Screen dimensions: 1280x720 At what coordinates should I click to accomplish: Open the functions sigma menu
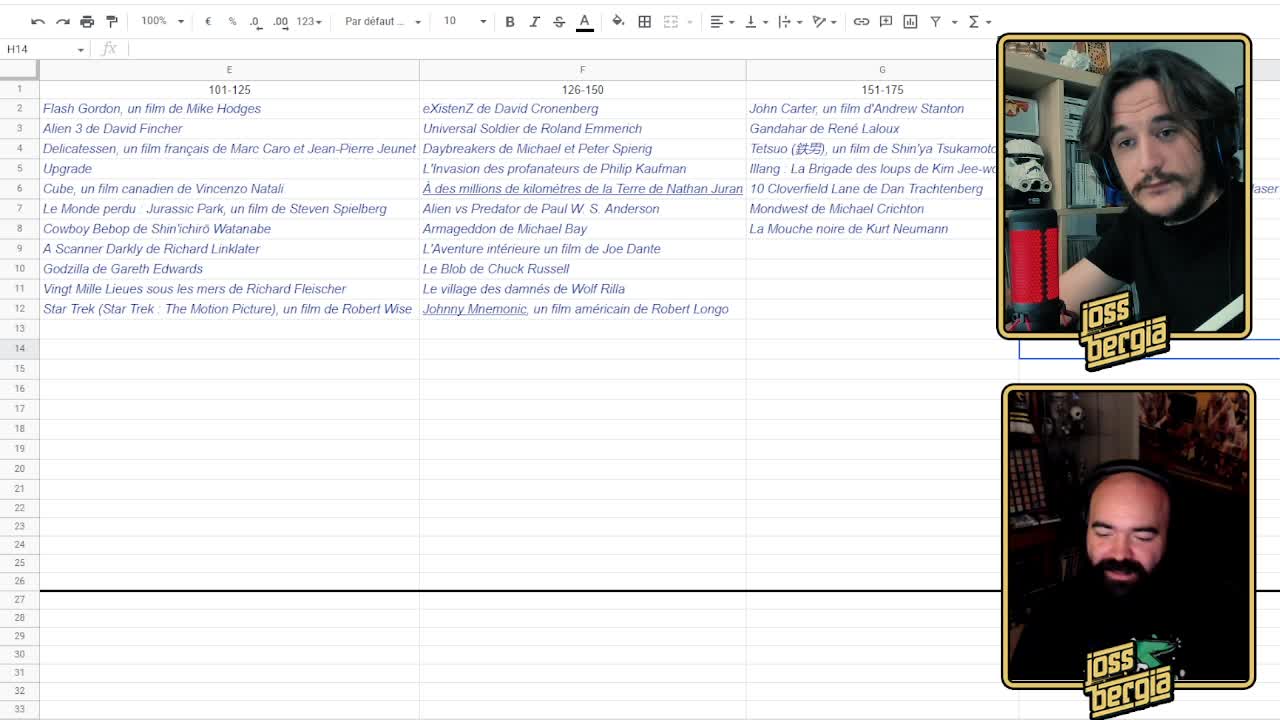979,21
